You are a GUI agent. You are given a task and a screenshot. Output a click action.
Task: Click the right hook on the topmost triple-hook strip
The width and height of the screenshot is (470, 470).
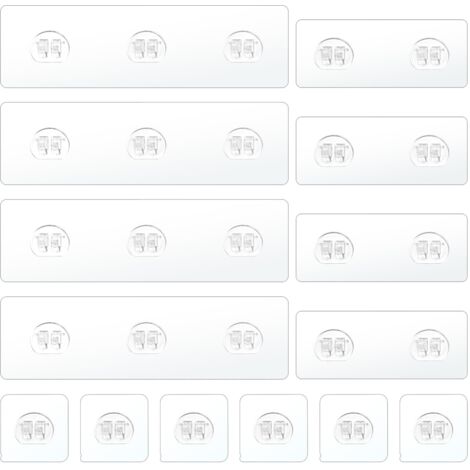pyautogui.click(x=243, y=47)
